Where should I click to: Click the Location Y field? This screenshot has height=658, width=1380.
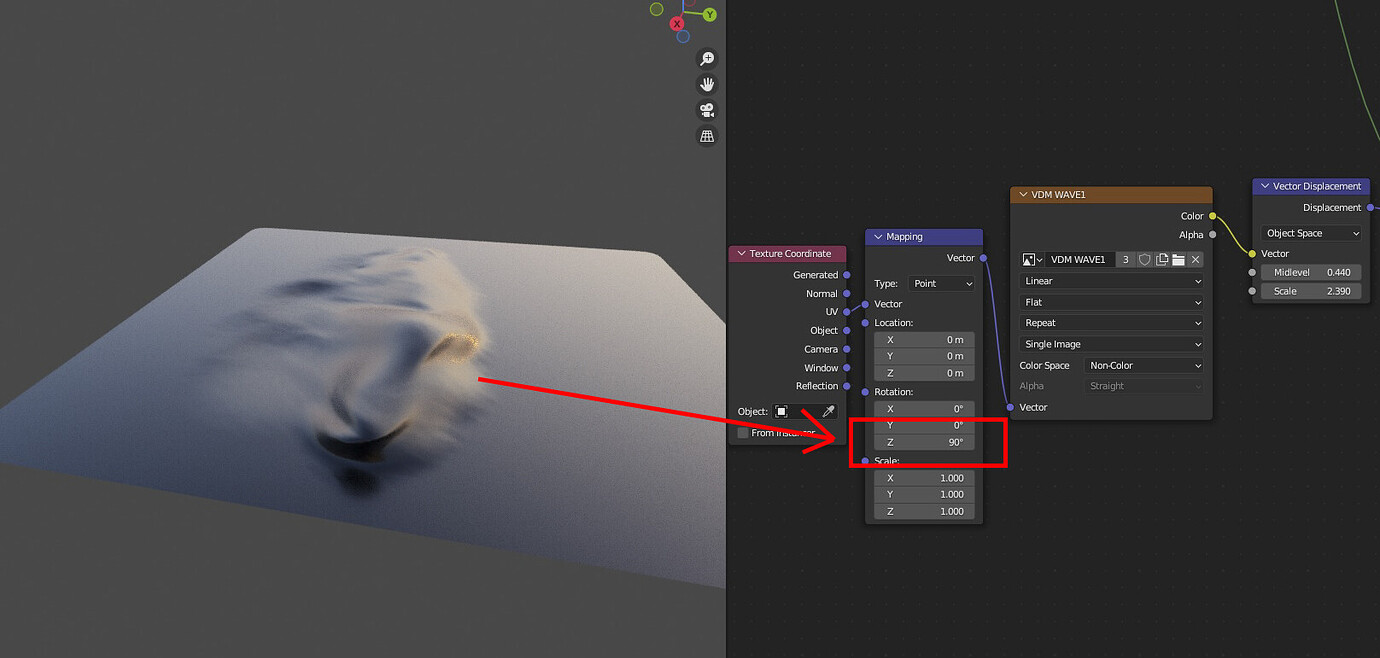tap(924, 356)
